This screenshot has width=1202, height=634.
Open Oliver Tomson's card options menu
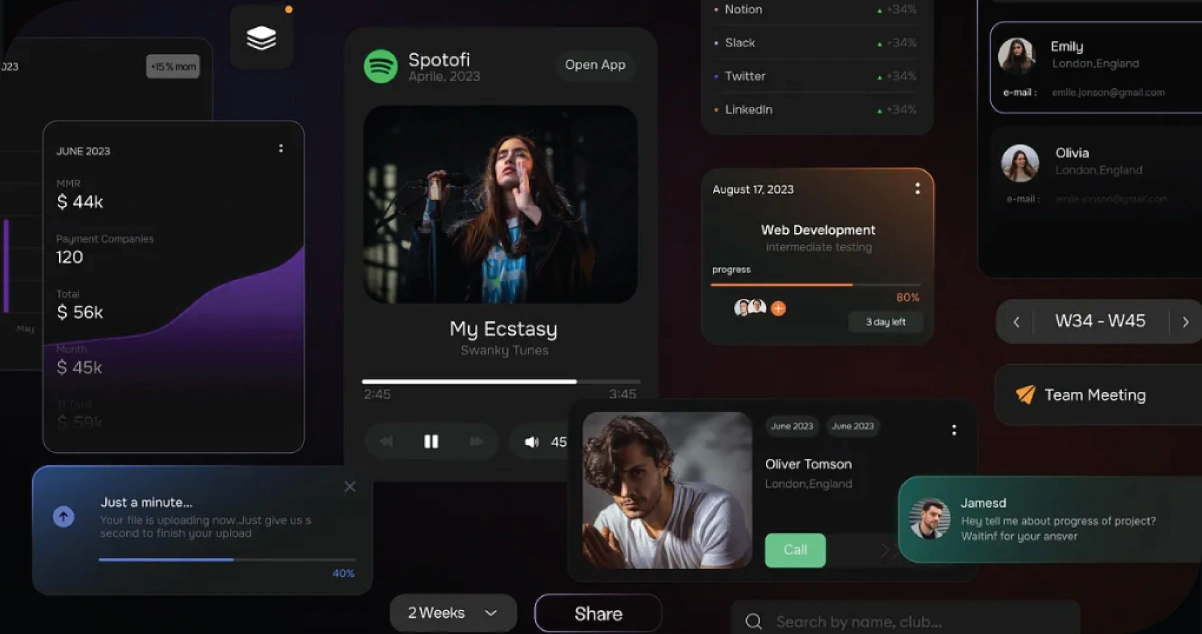tap(954, 429)
